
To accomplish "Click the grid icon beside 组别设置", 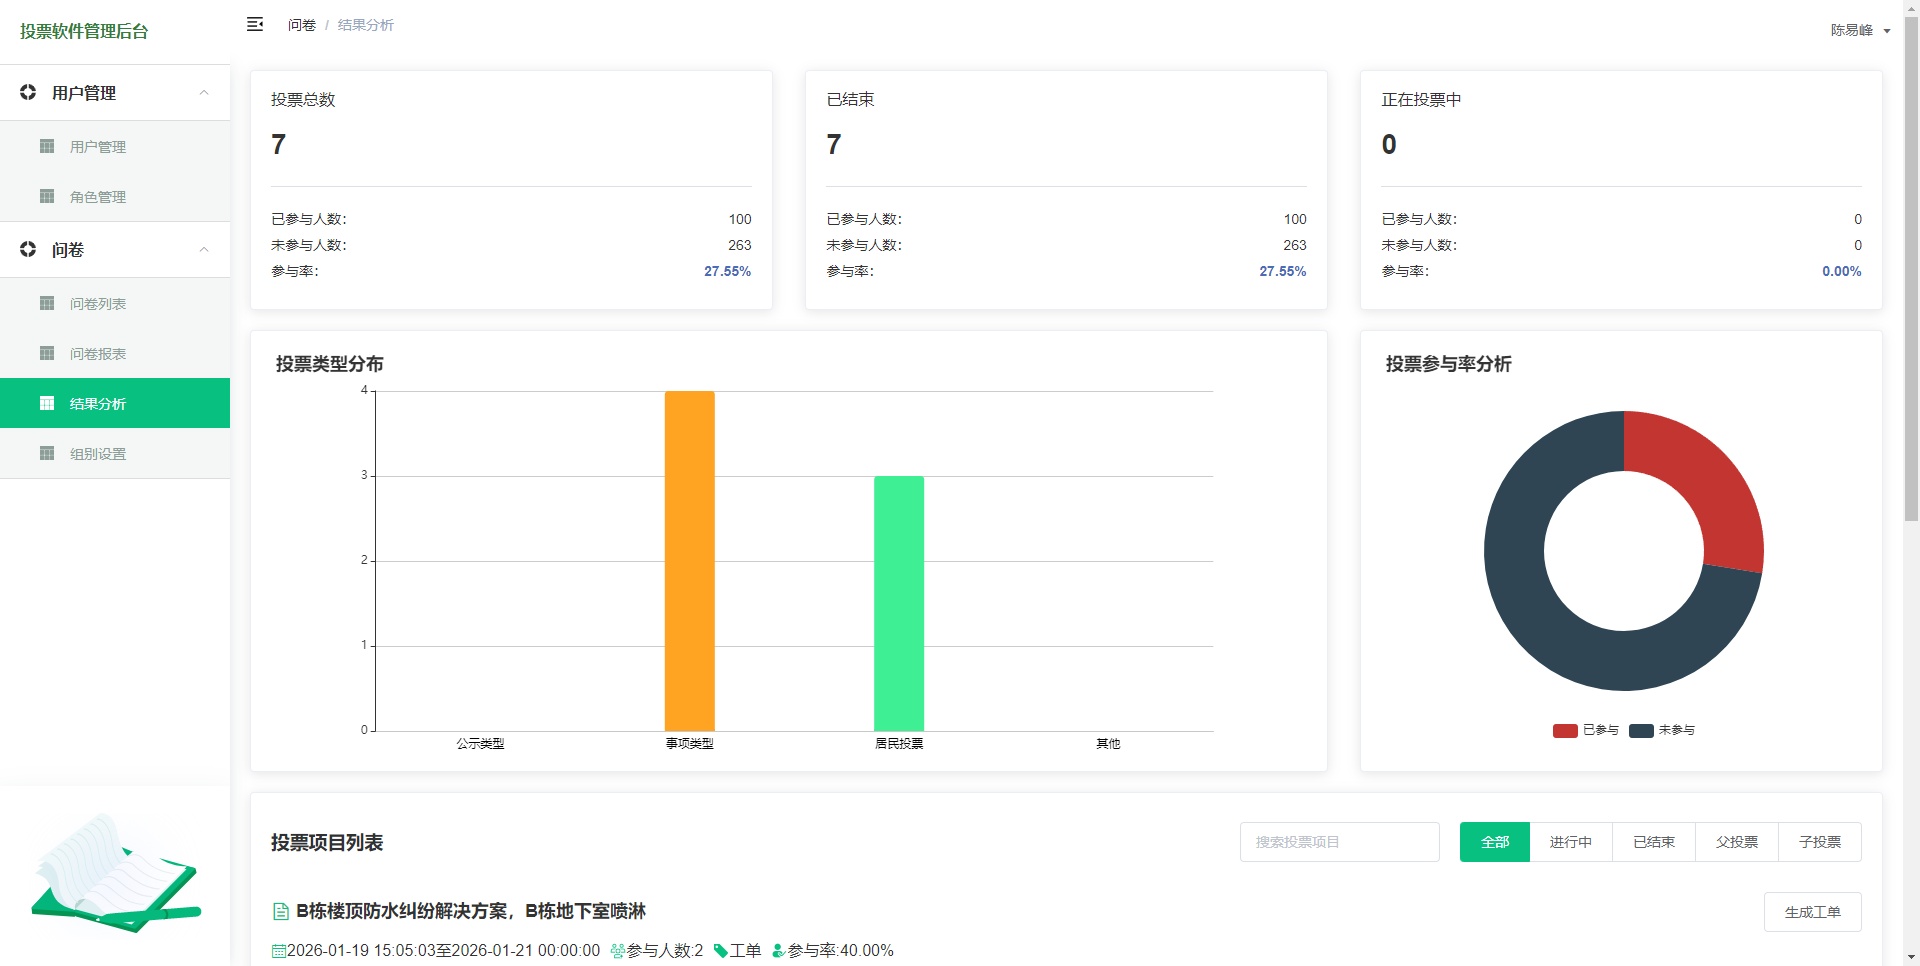I will click(47, 453).
